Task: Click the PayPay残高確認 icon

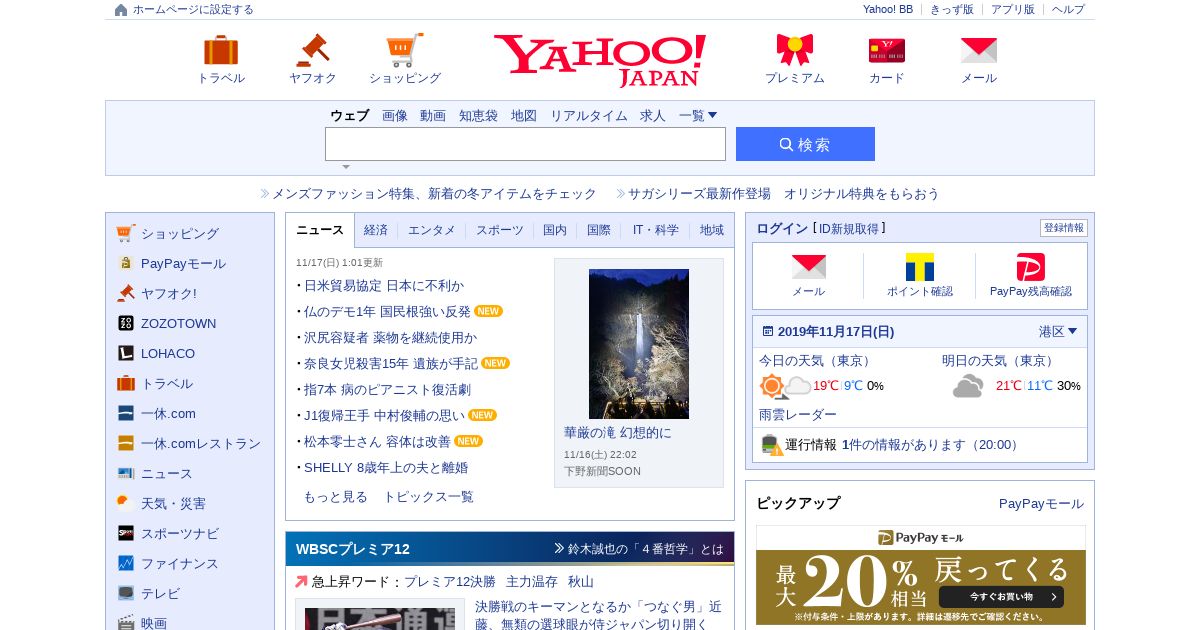Action: (x=1031, y=267)
